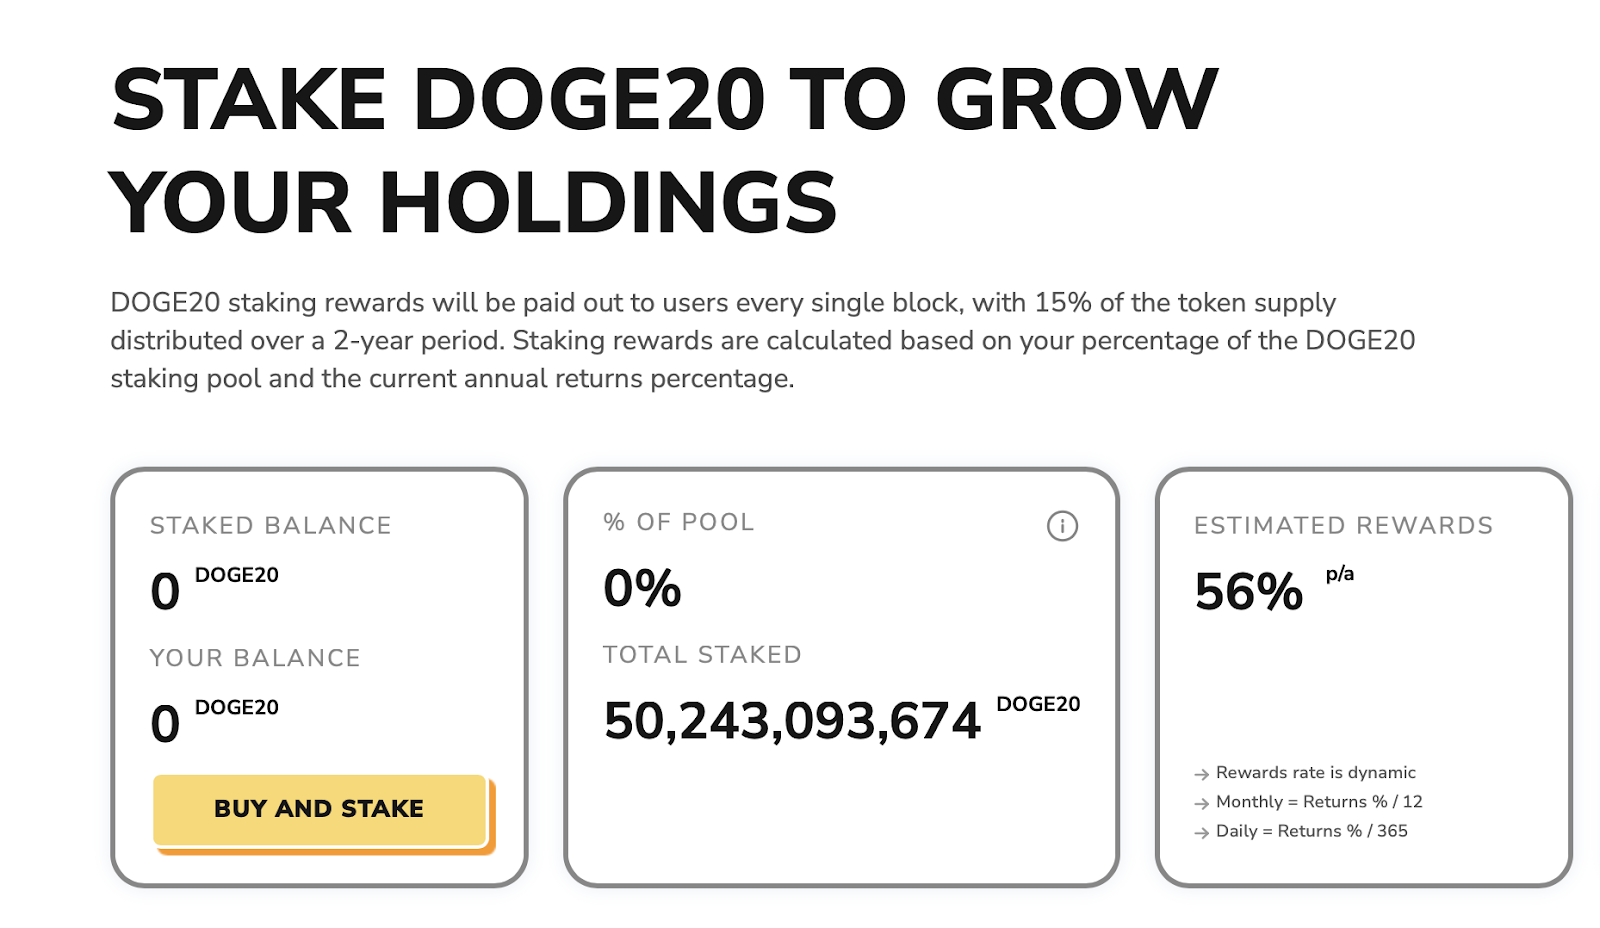Click the YOUR BALANCE label

(x=255, y=658)
